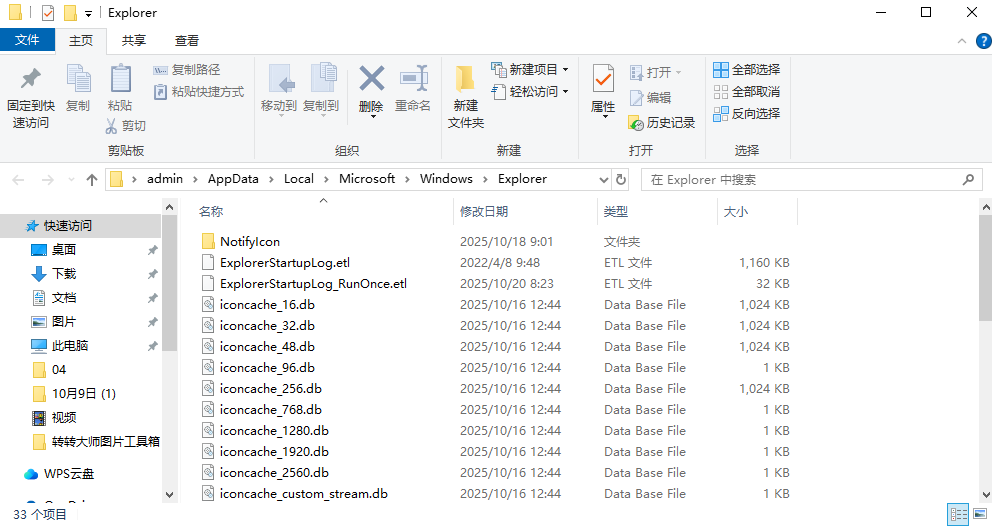Switch to large icons view toggle
Viewport: 992px width, 526px height.
tap(981, 514)
